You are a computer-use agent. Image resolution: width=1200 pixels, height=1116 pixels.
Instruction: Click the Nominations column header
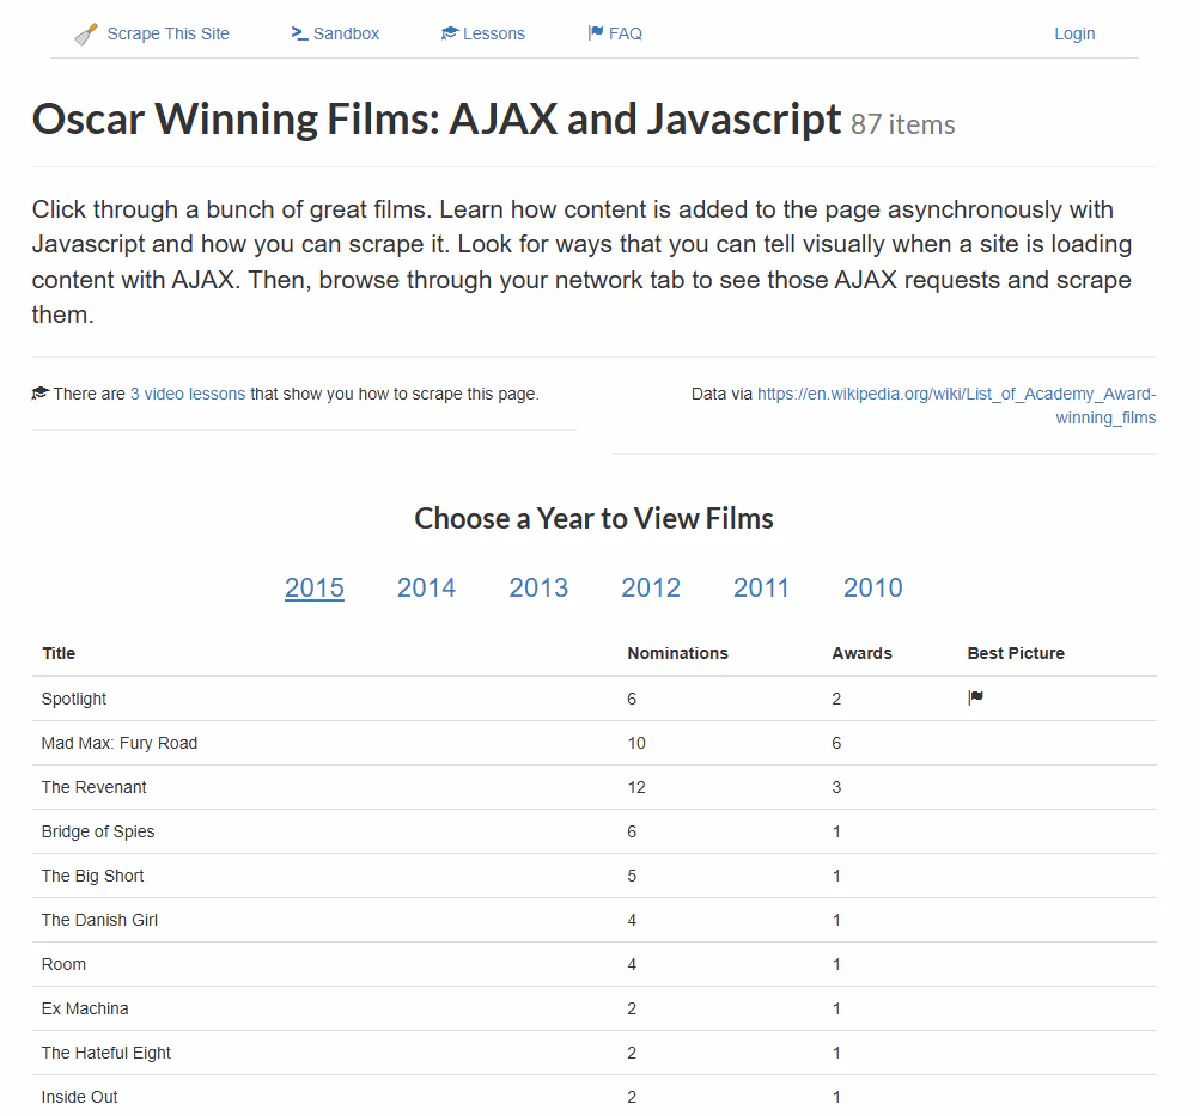pyautogui.click(x=677, y=653)
